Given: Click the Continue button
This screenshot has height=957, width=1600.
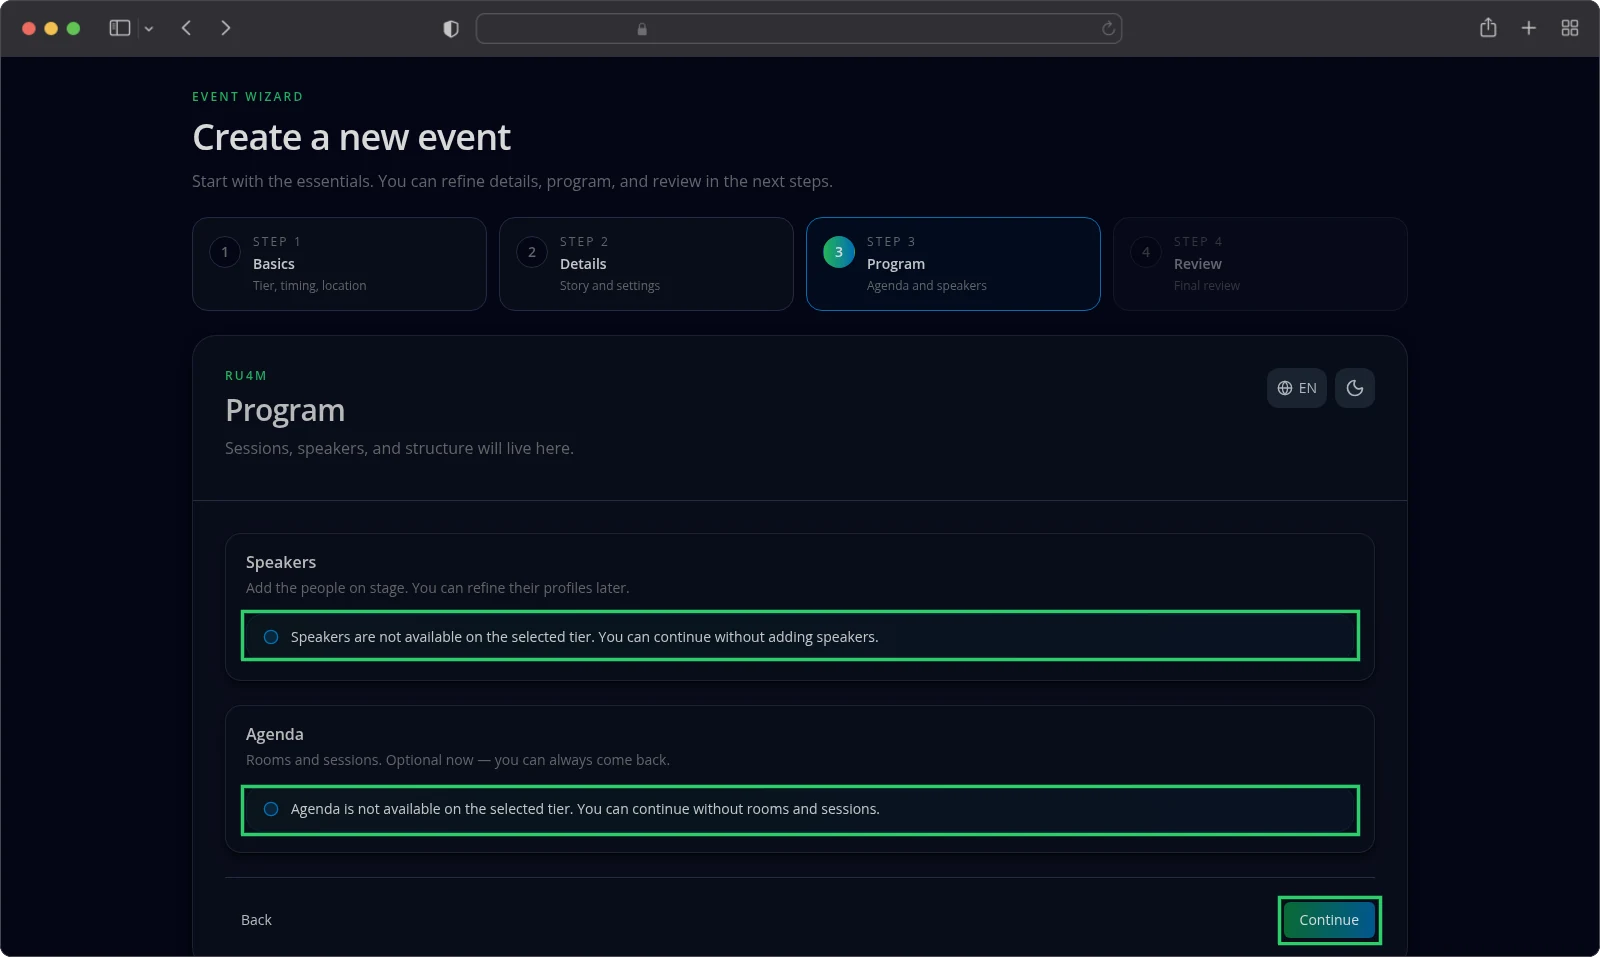Looking at the screenshot, I should click(x=1329, y=920).
